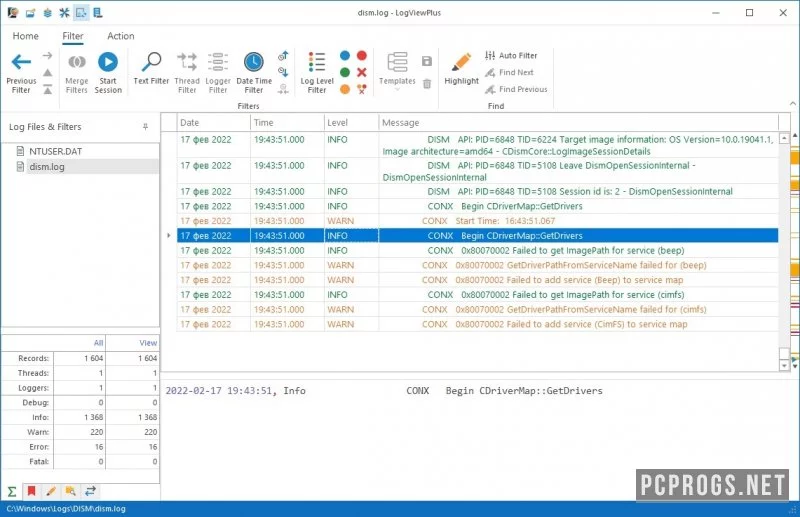Open the Thread Filter tool
The height and width of the screenshot is (517, 800).
pos(187,62)
